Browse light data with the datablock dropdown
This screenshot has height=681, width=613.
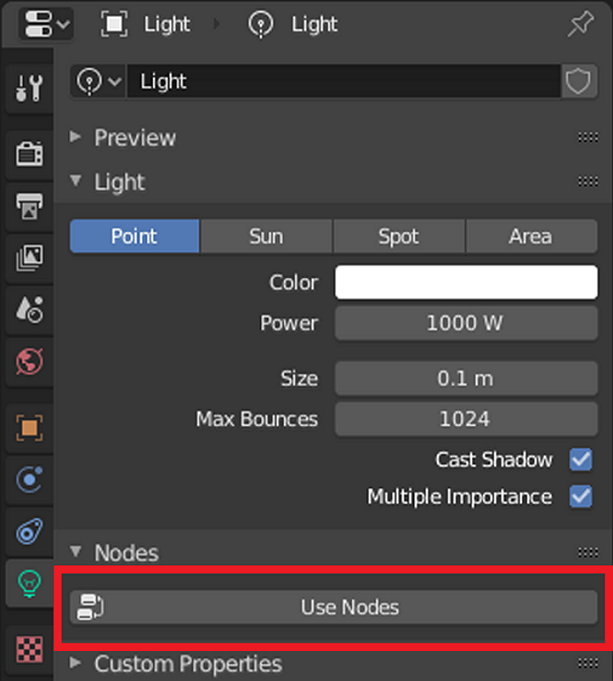(x=98, y=81)
